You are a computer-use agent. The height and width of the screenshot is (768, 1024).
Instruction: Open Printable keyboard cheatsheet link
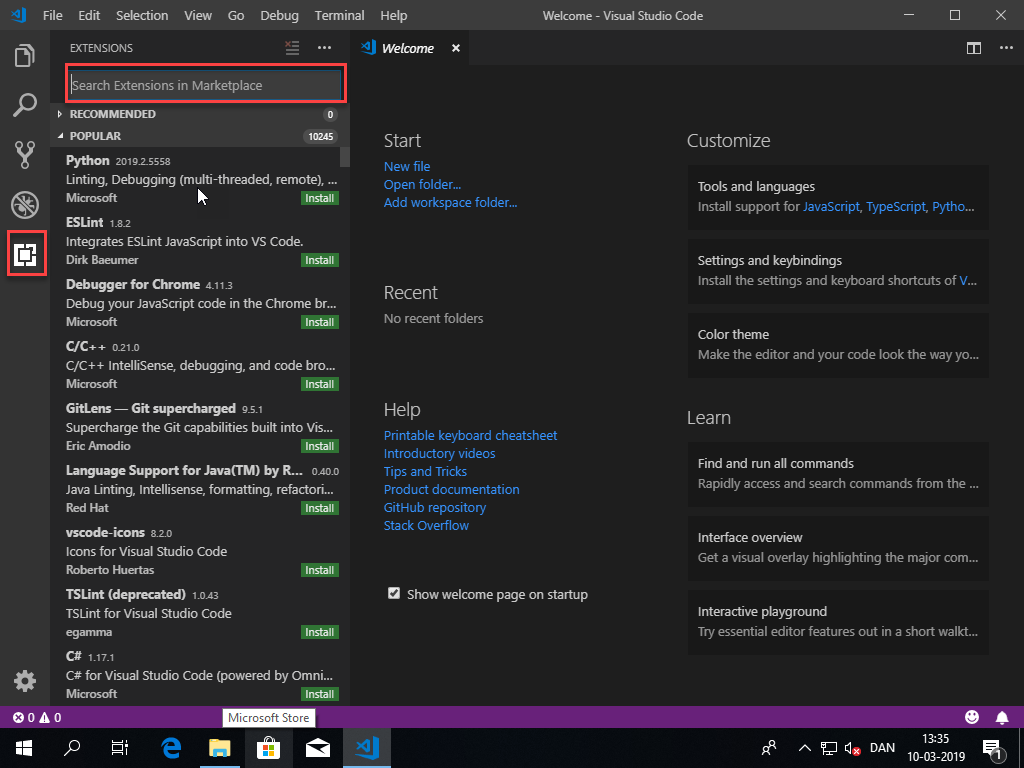tap(470, 436)
